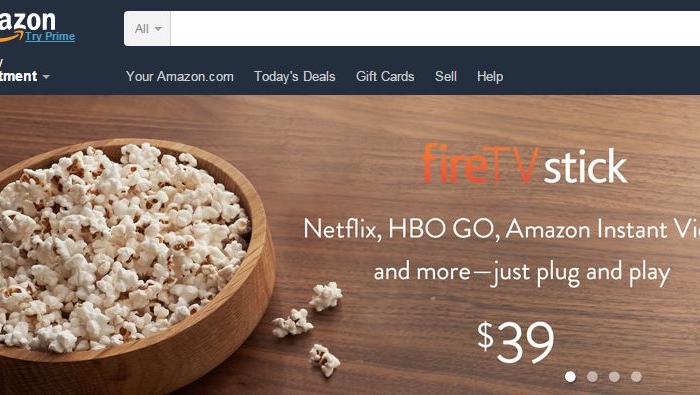Click the Netflix, HBO GO banner text
This screenshot has width=700, height=395.
pyautogui.click(x=501, y=229)
